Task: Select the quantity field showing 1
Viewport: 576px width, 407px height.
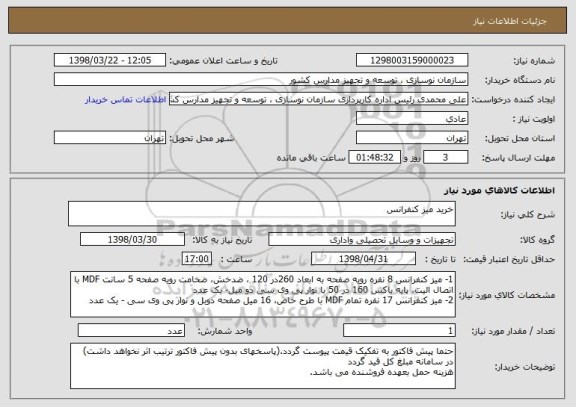Action: pyautogui.click(x=399, y=330)
